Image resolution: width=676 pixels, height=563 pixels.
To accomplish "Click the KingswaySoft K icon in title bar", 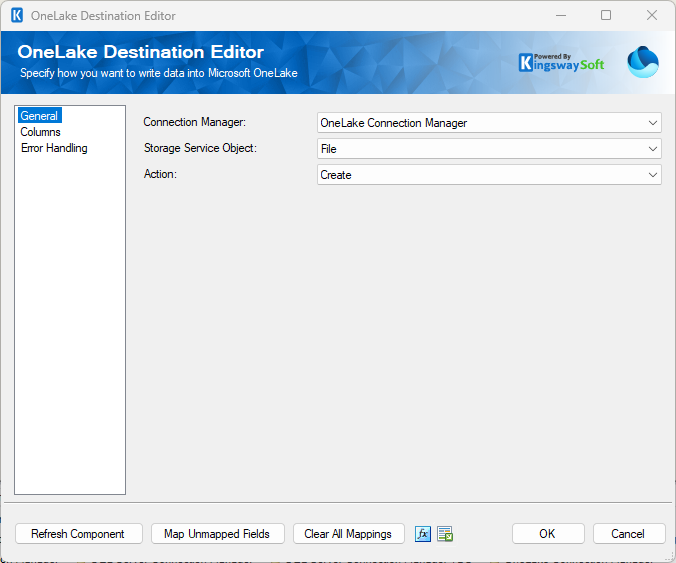I will pos(17,16).
